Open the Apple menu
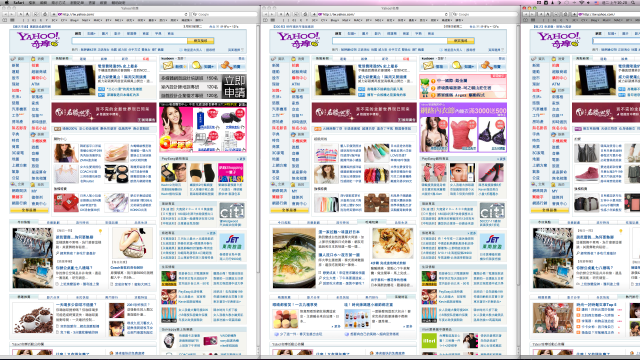This screenshot has height=360, width=640. click(7, 2)
